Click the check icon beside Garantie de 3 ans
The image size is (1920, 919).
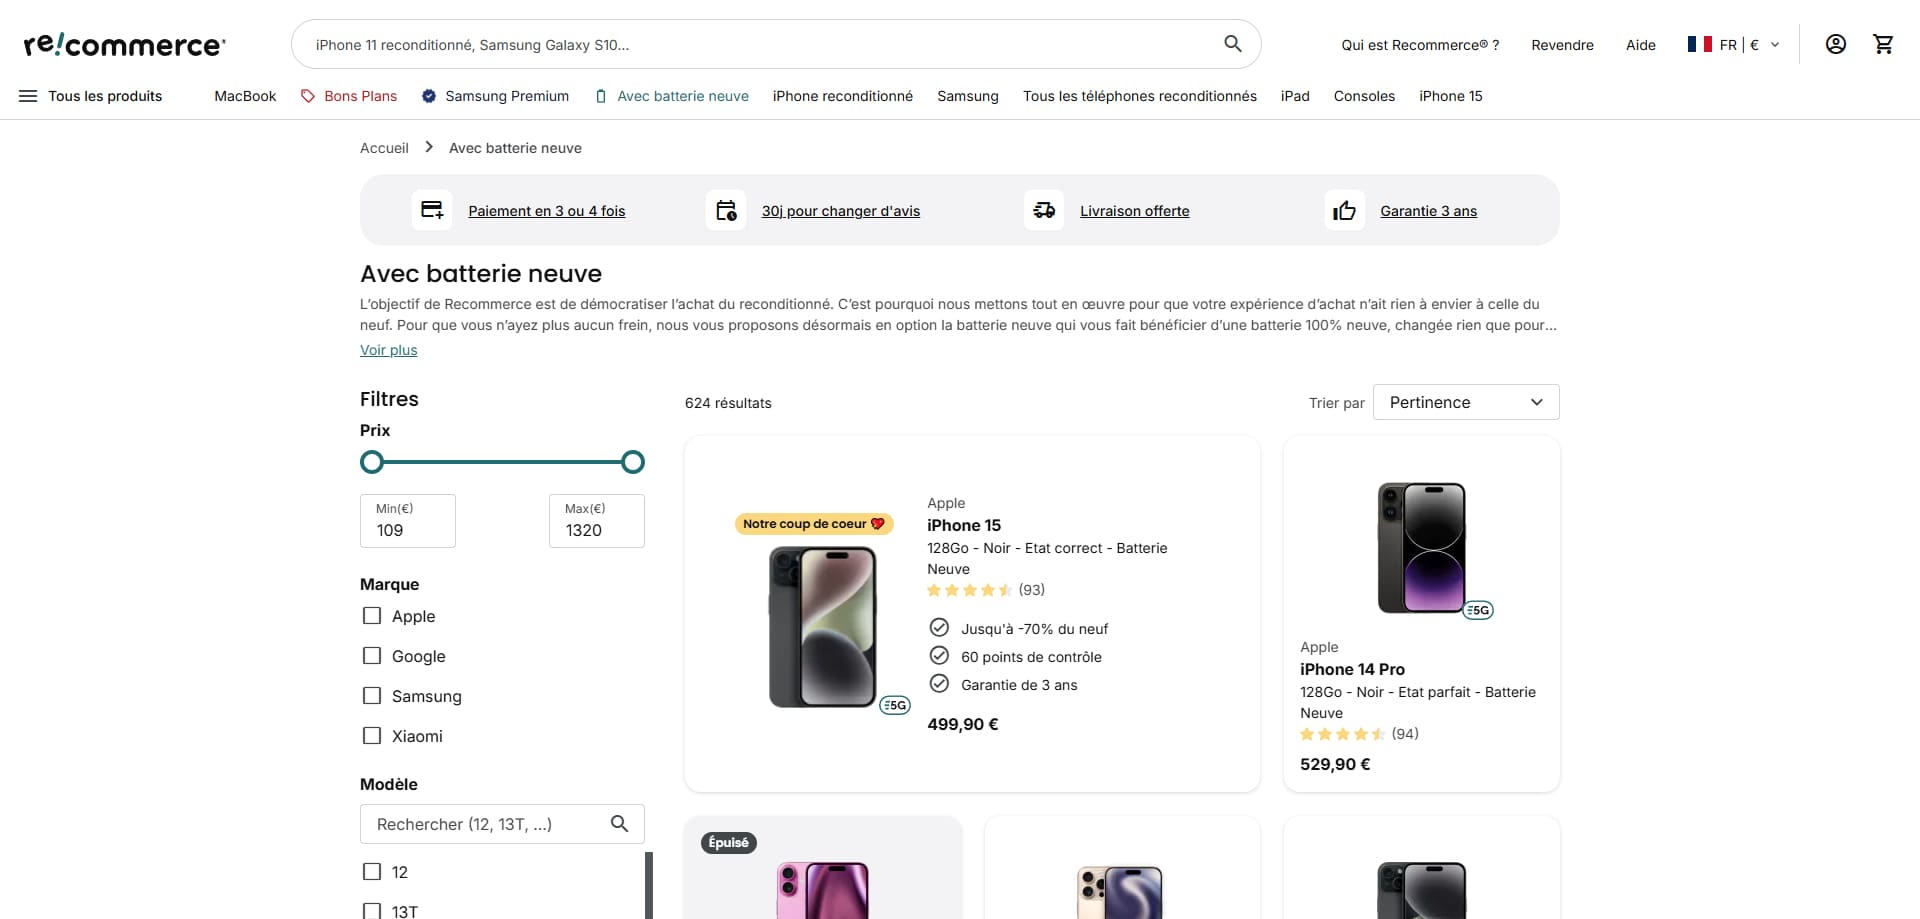coord(939,683)
